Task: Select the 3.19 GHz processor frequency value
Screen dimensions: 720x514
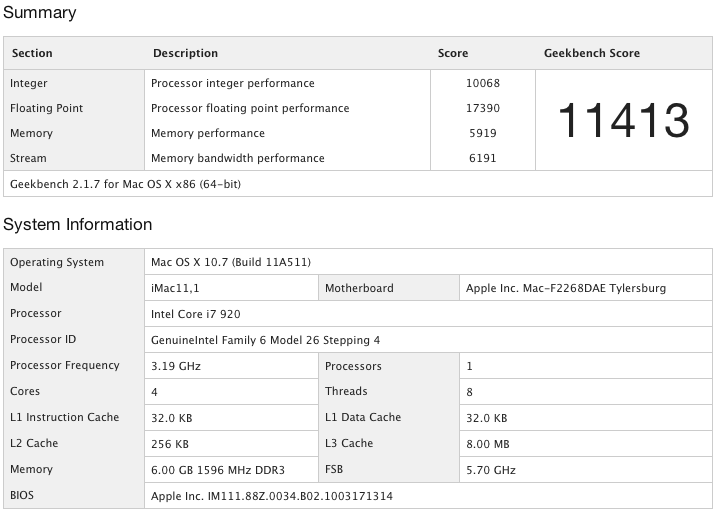Action: click(176, 366)
